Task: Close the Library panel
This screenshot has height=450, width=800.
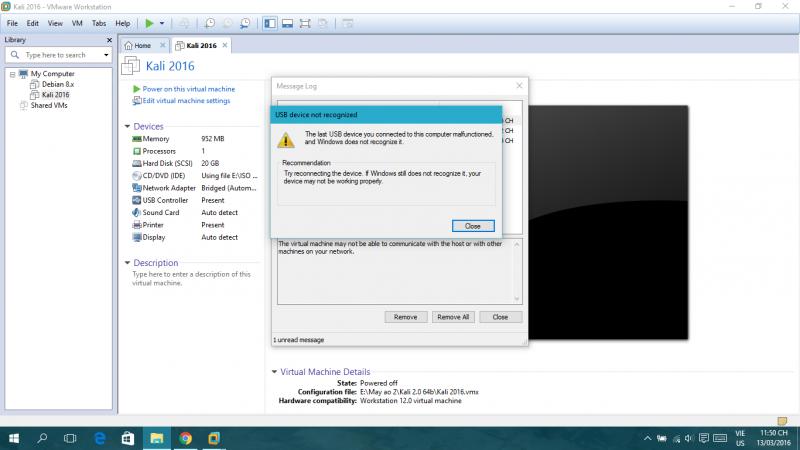Action: 109,40
